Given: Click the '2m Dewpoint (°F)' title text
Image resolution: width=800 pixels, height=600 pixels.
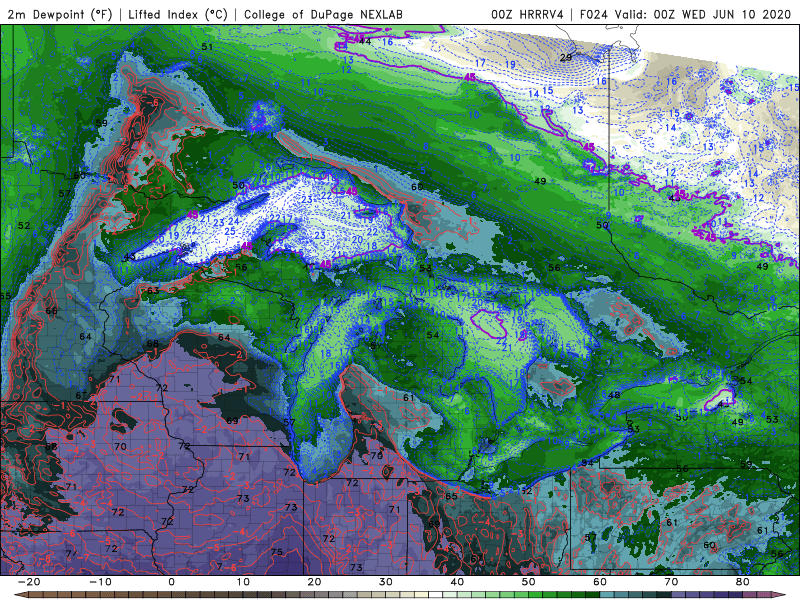Looking at the screenshot, I should [x=60, y=14].
